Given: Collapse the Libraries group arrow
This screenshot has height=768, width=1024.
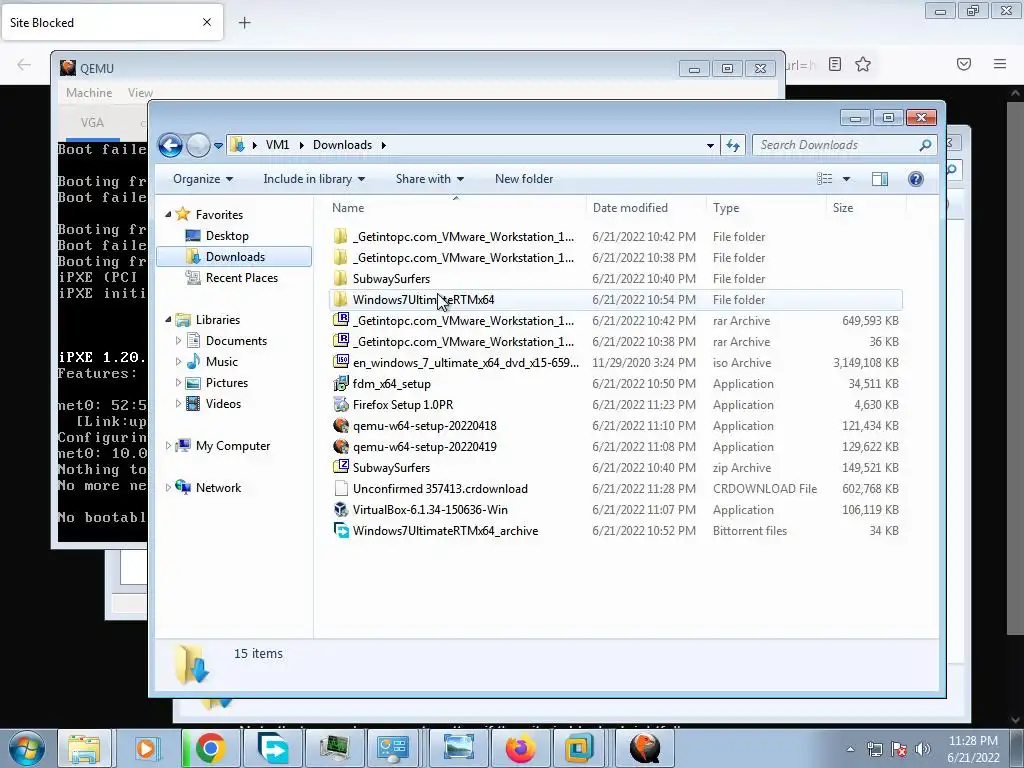Looking at the screenshot, I should [168, 319].
